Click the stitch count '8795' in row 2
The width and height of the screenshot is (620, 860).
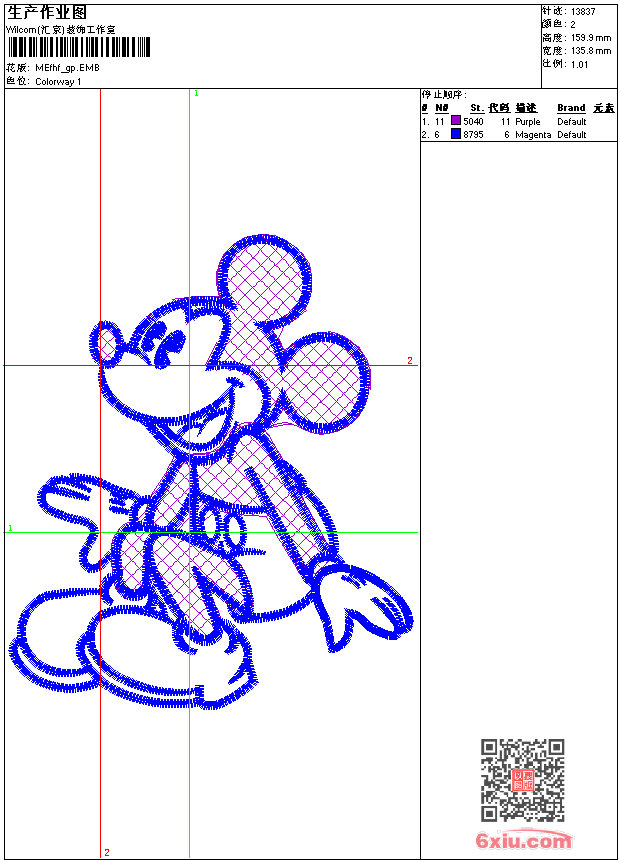[x=473, y=135]
